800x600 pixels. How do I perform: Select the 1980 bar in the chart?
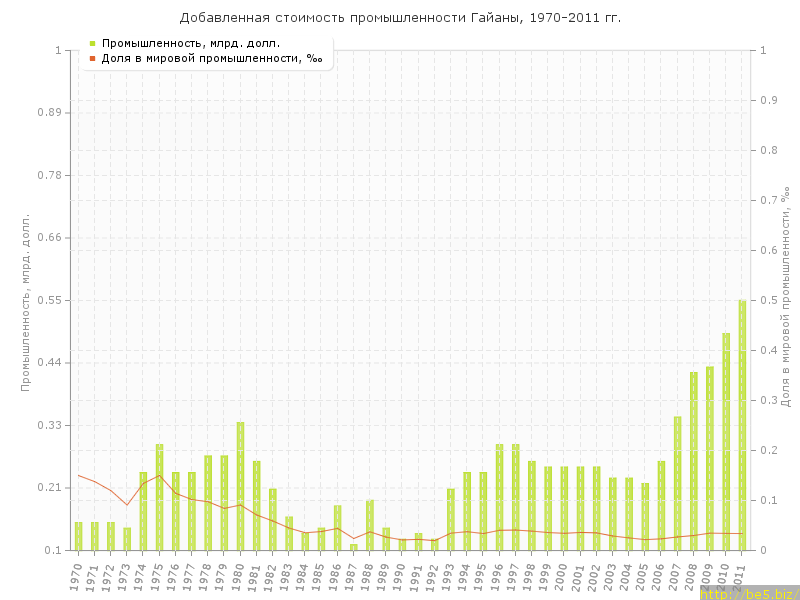click(x=240, y=486)
